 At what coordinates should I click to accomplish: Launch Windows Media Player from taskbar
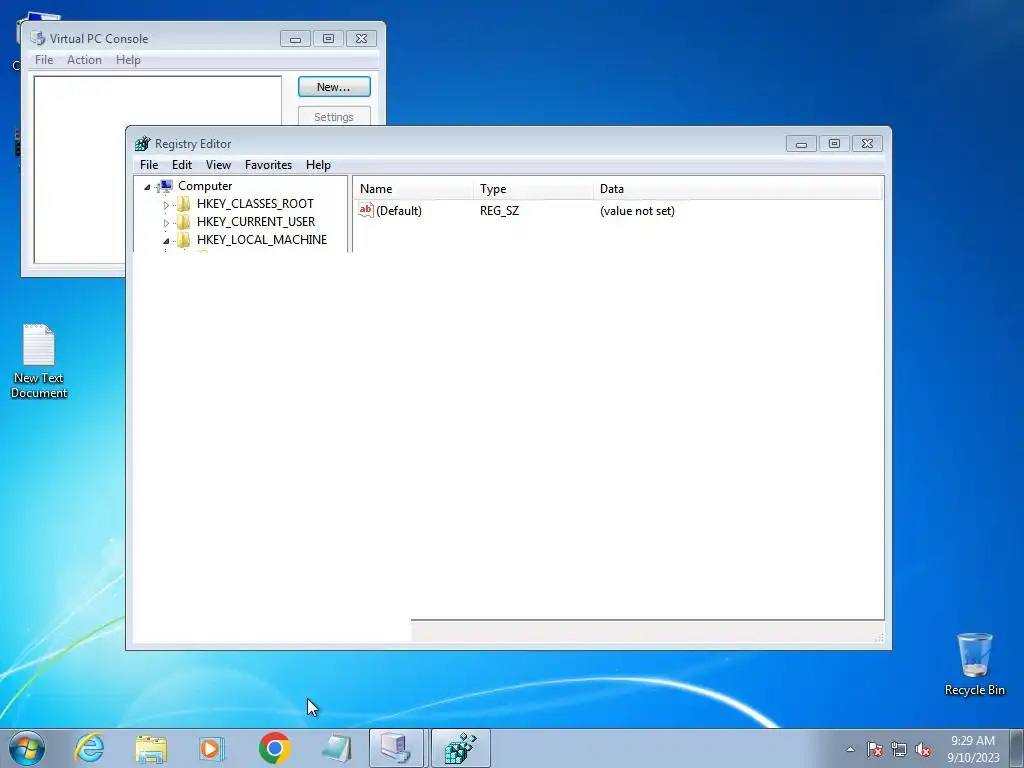pos(212,748)
